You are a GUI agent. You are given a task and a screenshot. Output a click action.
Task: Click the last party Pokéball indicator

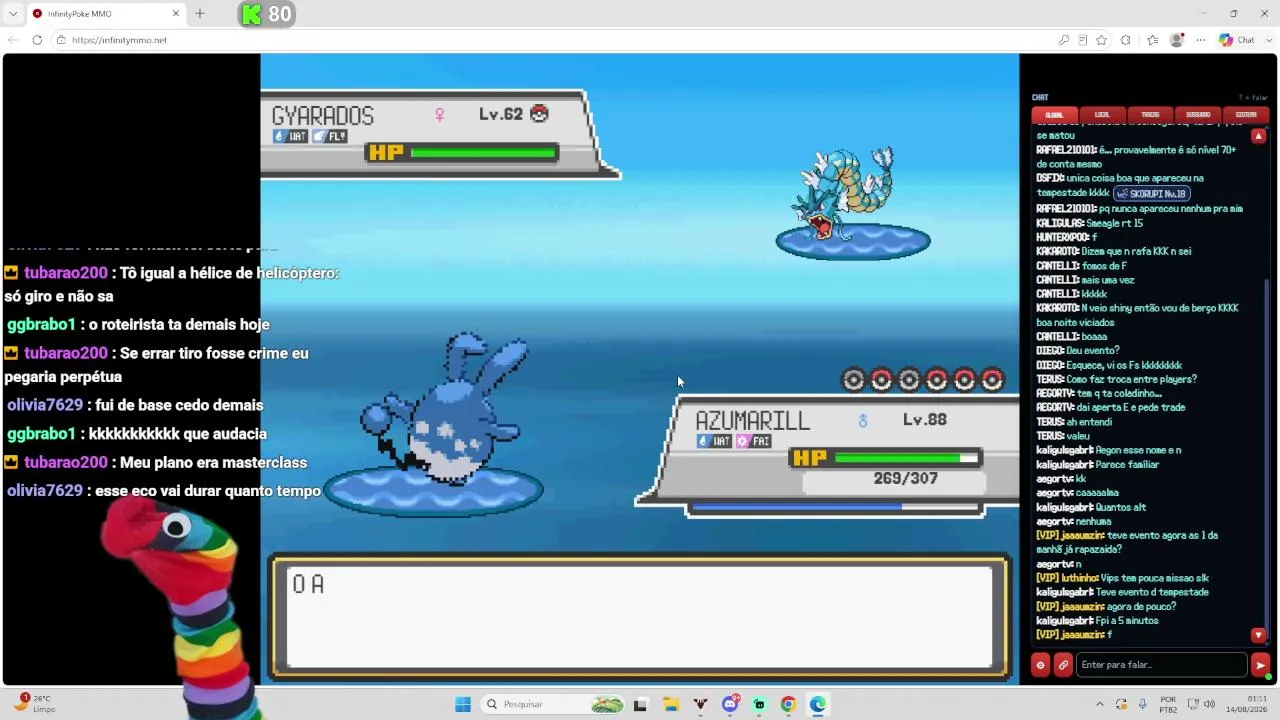(x=992, y=380)
